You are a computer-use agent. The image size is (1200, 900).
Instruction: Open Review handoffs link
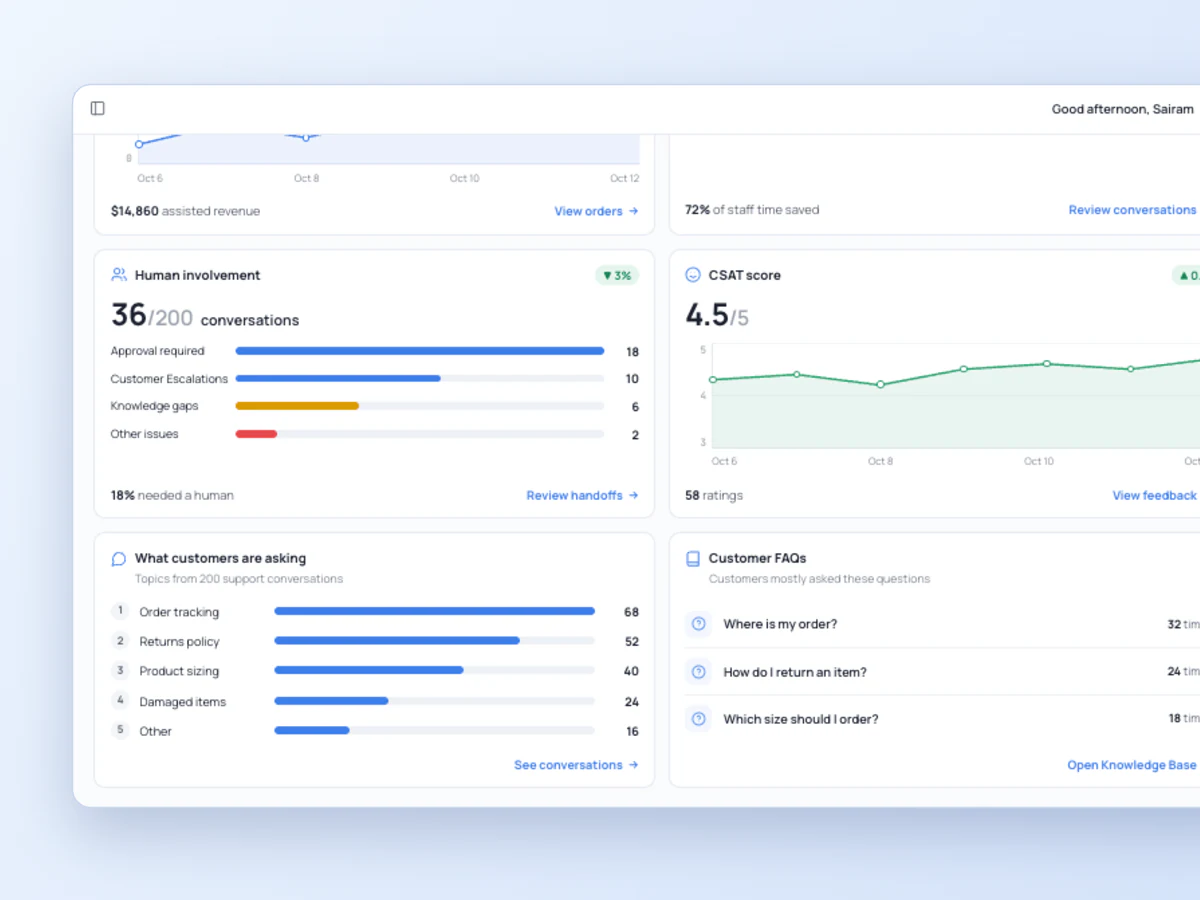click(x=582, y=495)
